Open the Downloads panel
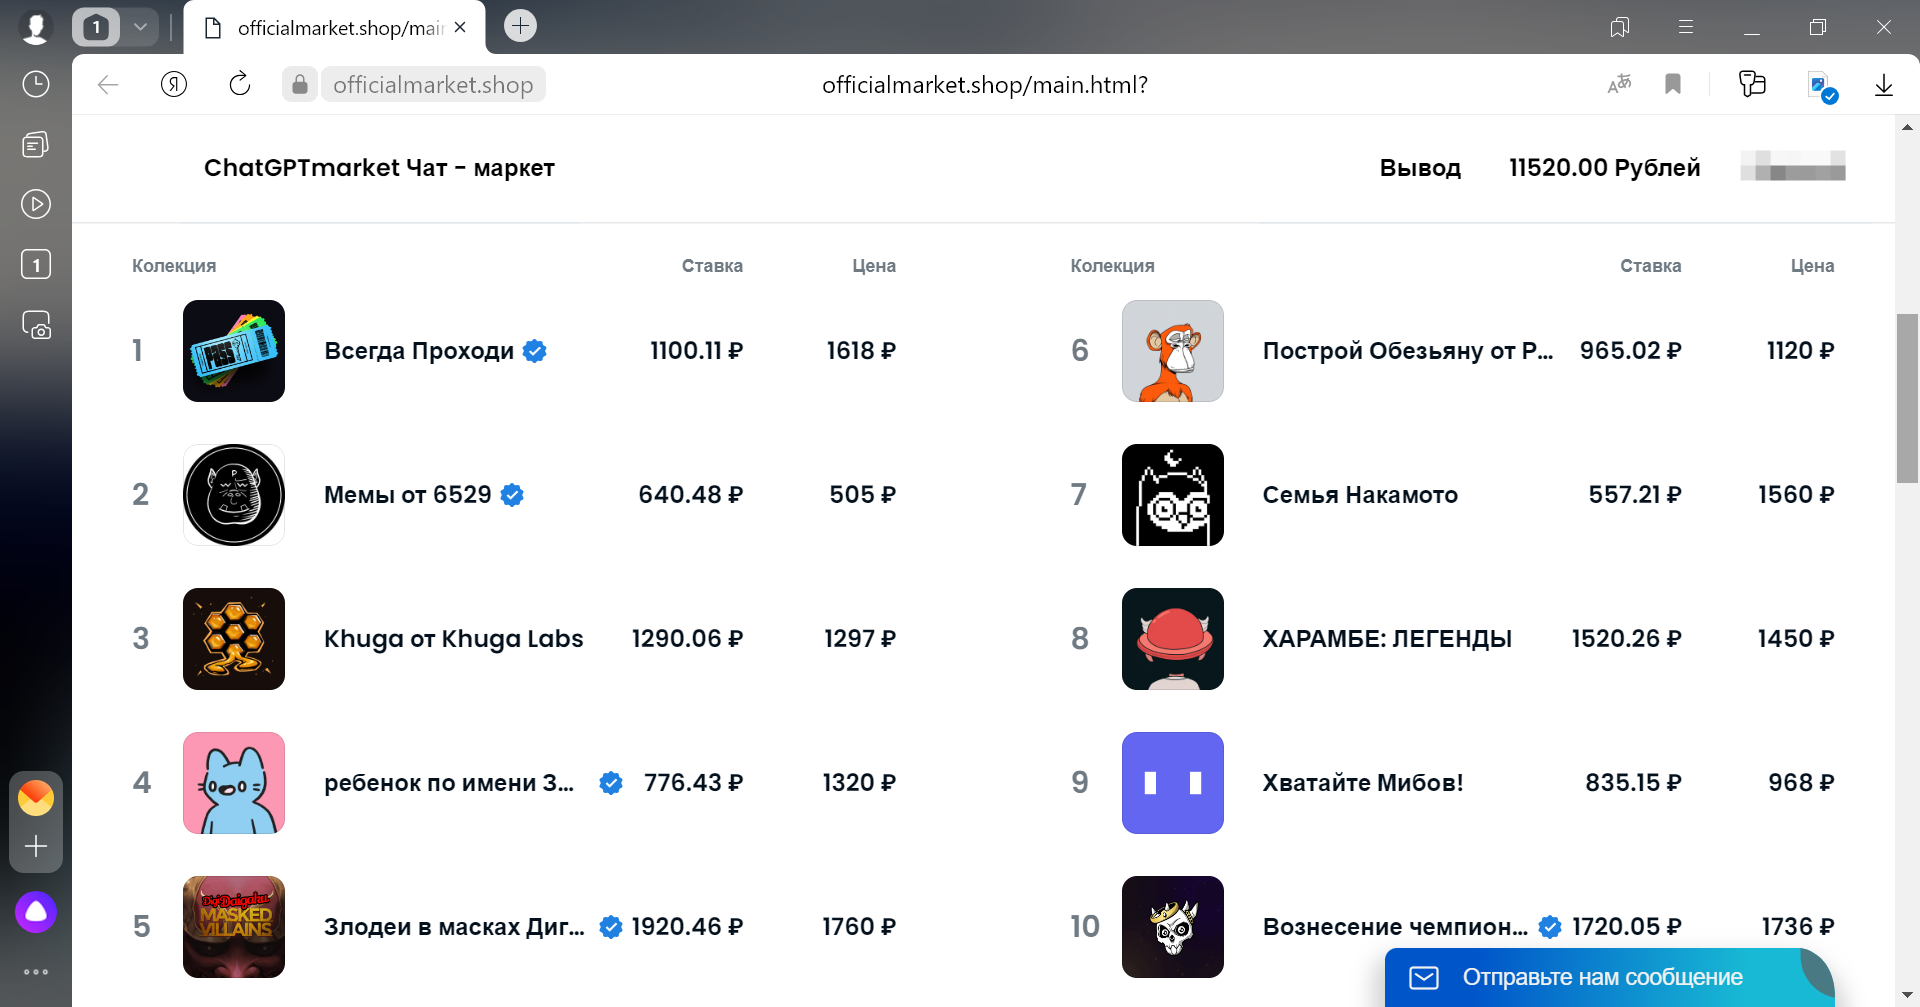Image resolution: width=1920 pixels, height=1007 pixels. 1884,84
